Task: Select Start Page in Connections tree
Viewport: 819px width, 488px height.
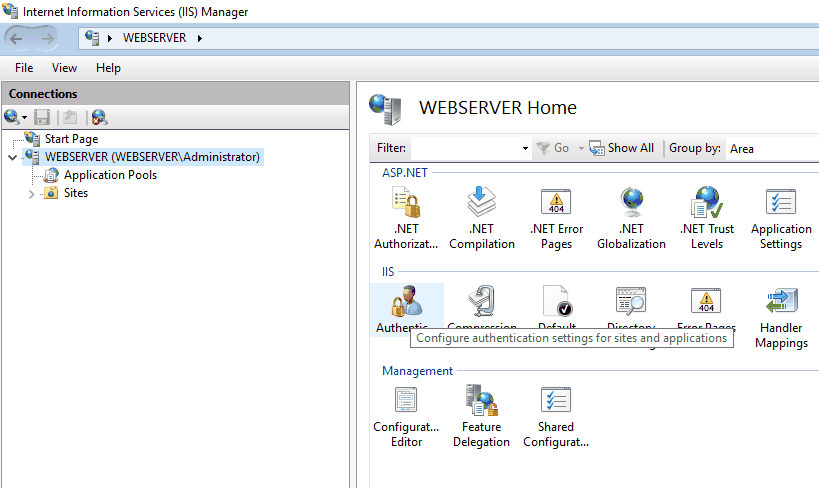Action: click(x=71, y=139)
